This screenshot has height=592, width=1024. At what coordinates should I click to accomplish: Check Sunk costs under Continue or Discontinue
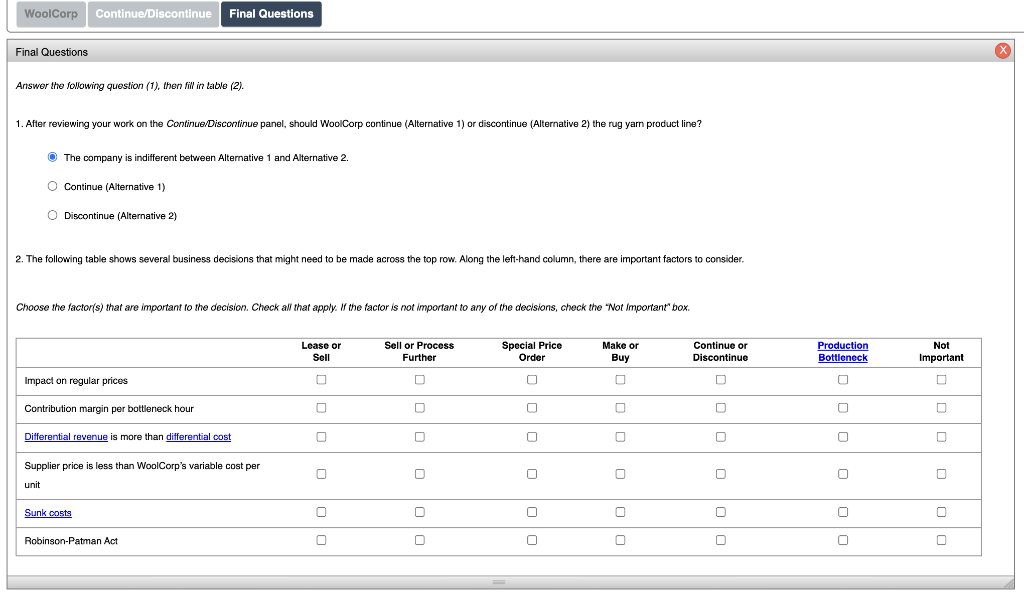(x=720, y=511)
